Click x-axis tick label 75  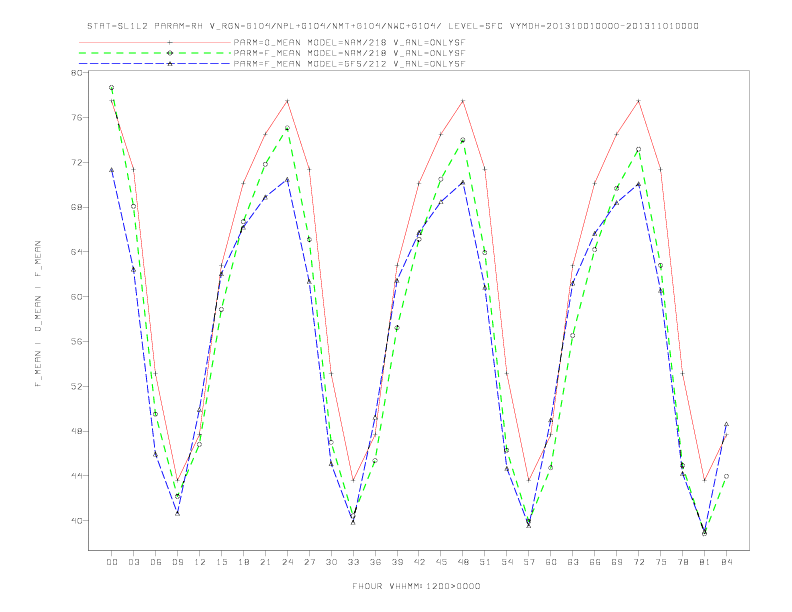pos(661,562)
